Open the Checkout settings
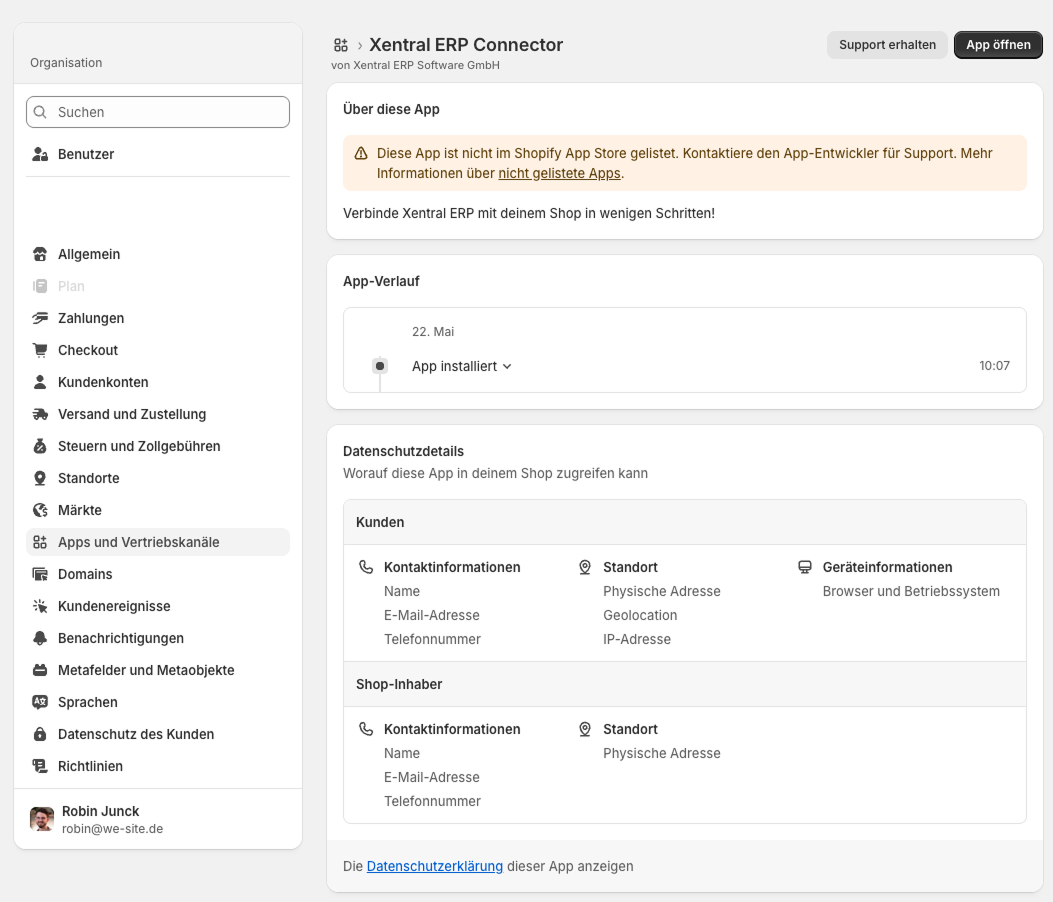The image size is (1053, 902). click(x=158, y=351)
